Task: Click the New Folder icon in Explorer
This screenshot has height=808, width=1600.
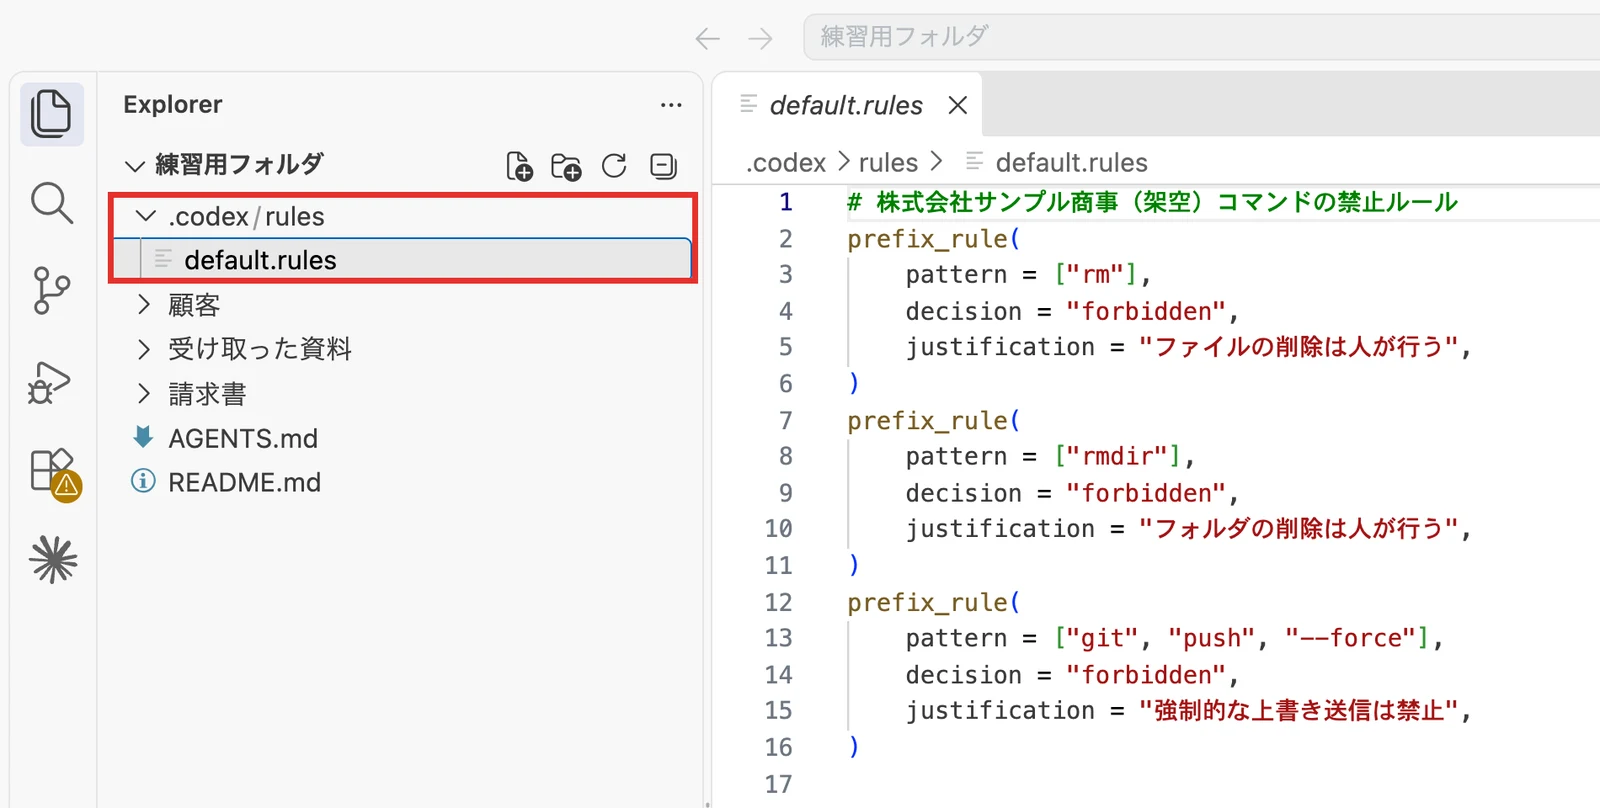Action: pos(566,166)
